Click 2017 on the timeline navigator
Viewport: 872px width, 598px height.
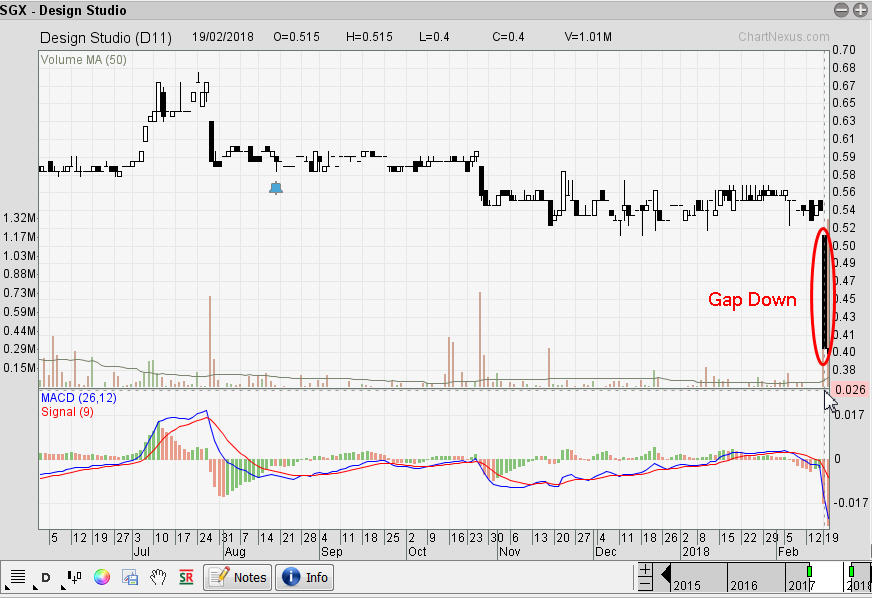801,585
